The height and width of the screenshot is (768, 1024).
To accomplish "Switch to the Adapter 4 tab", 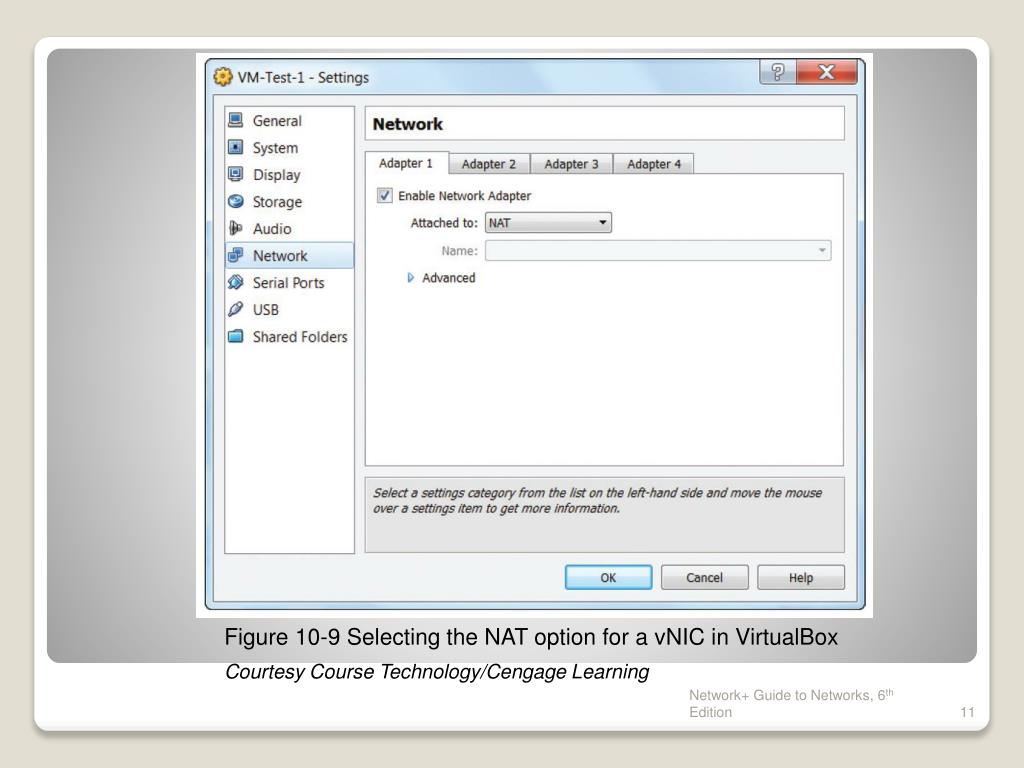I will (654, 164).
